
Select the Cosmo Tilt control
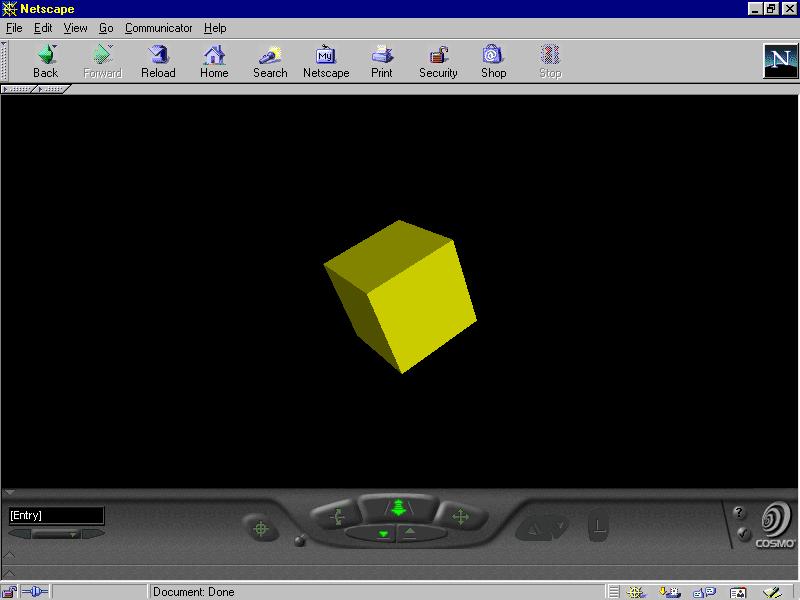(x=336, y=516)
